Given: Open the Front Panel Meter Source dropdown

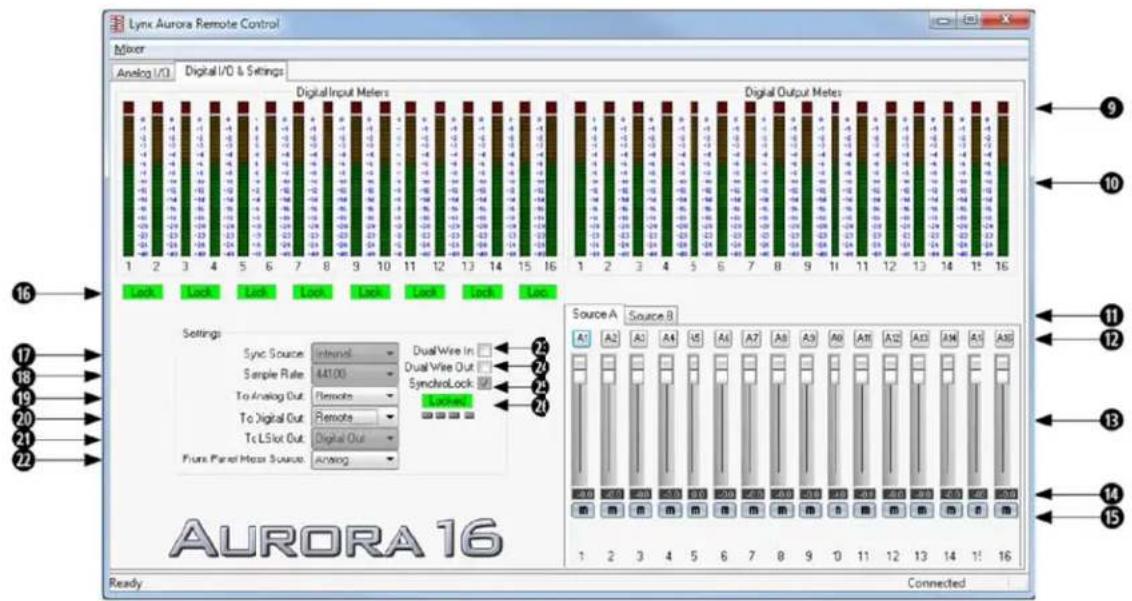Looking at the screenshot, I should pos(354,459).
